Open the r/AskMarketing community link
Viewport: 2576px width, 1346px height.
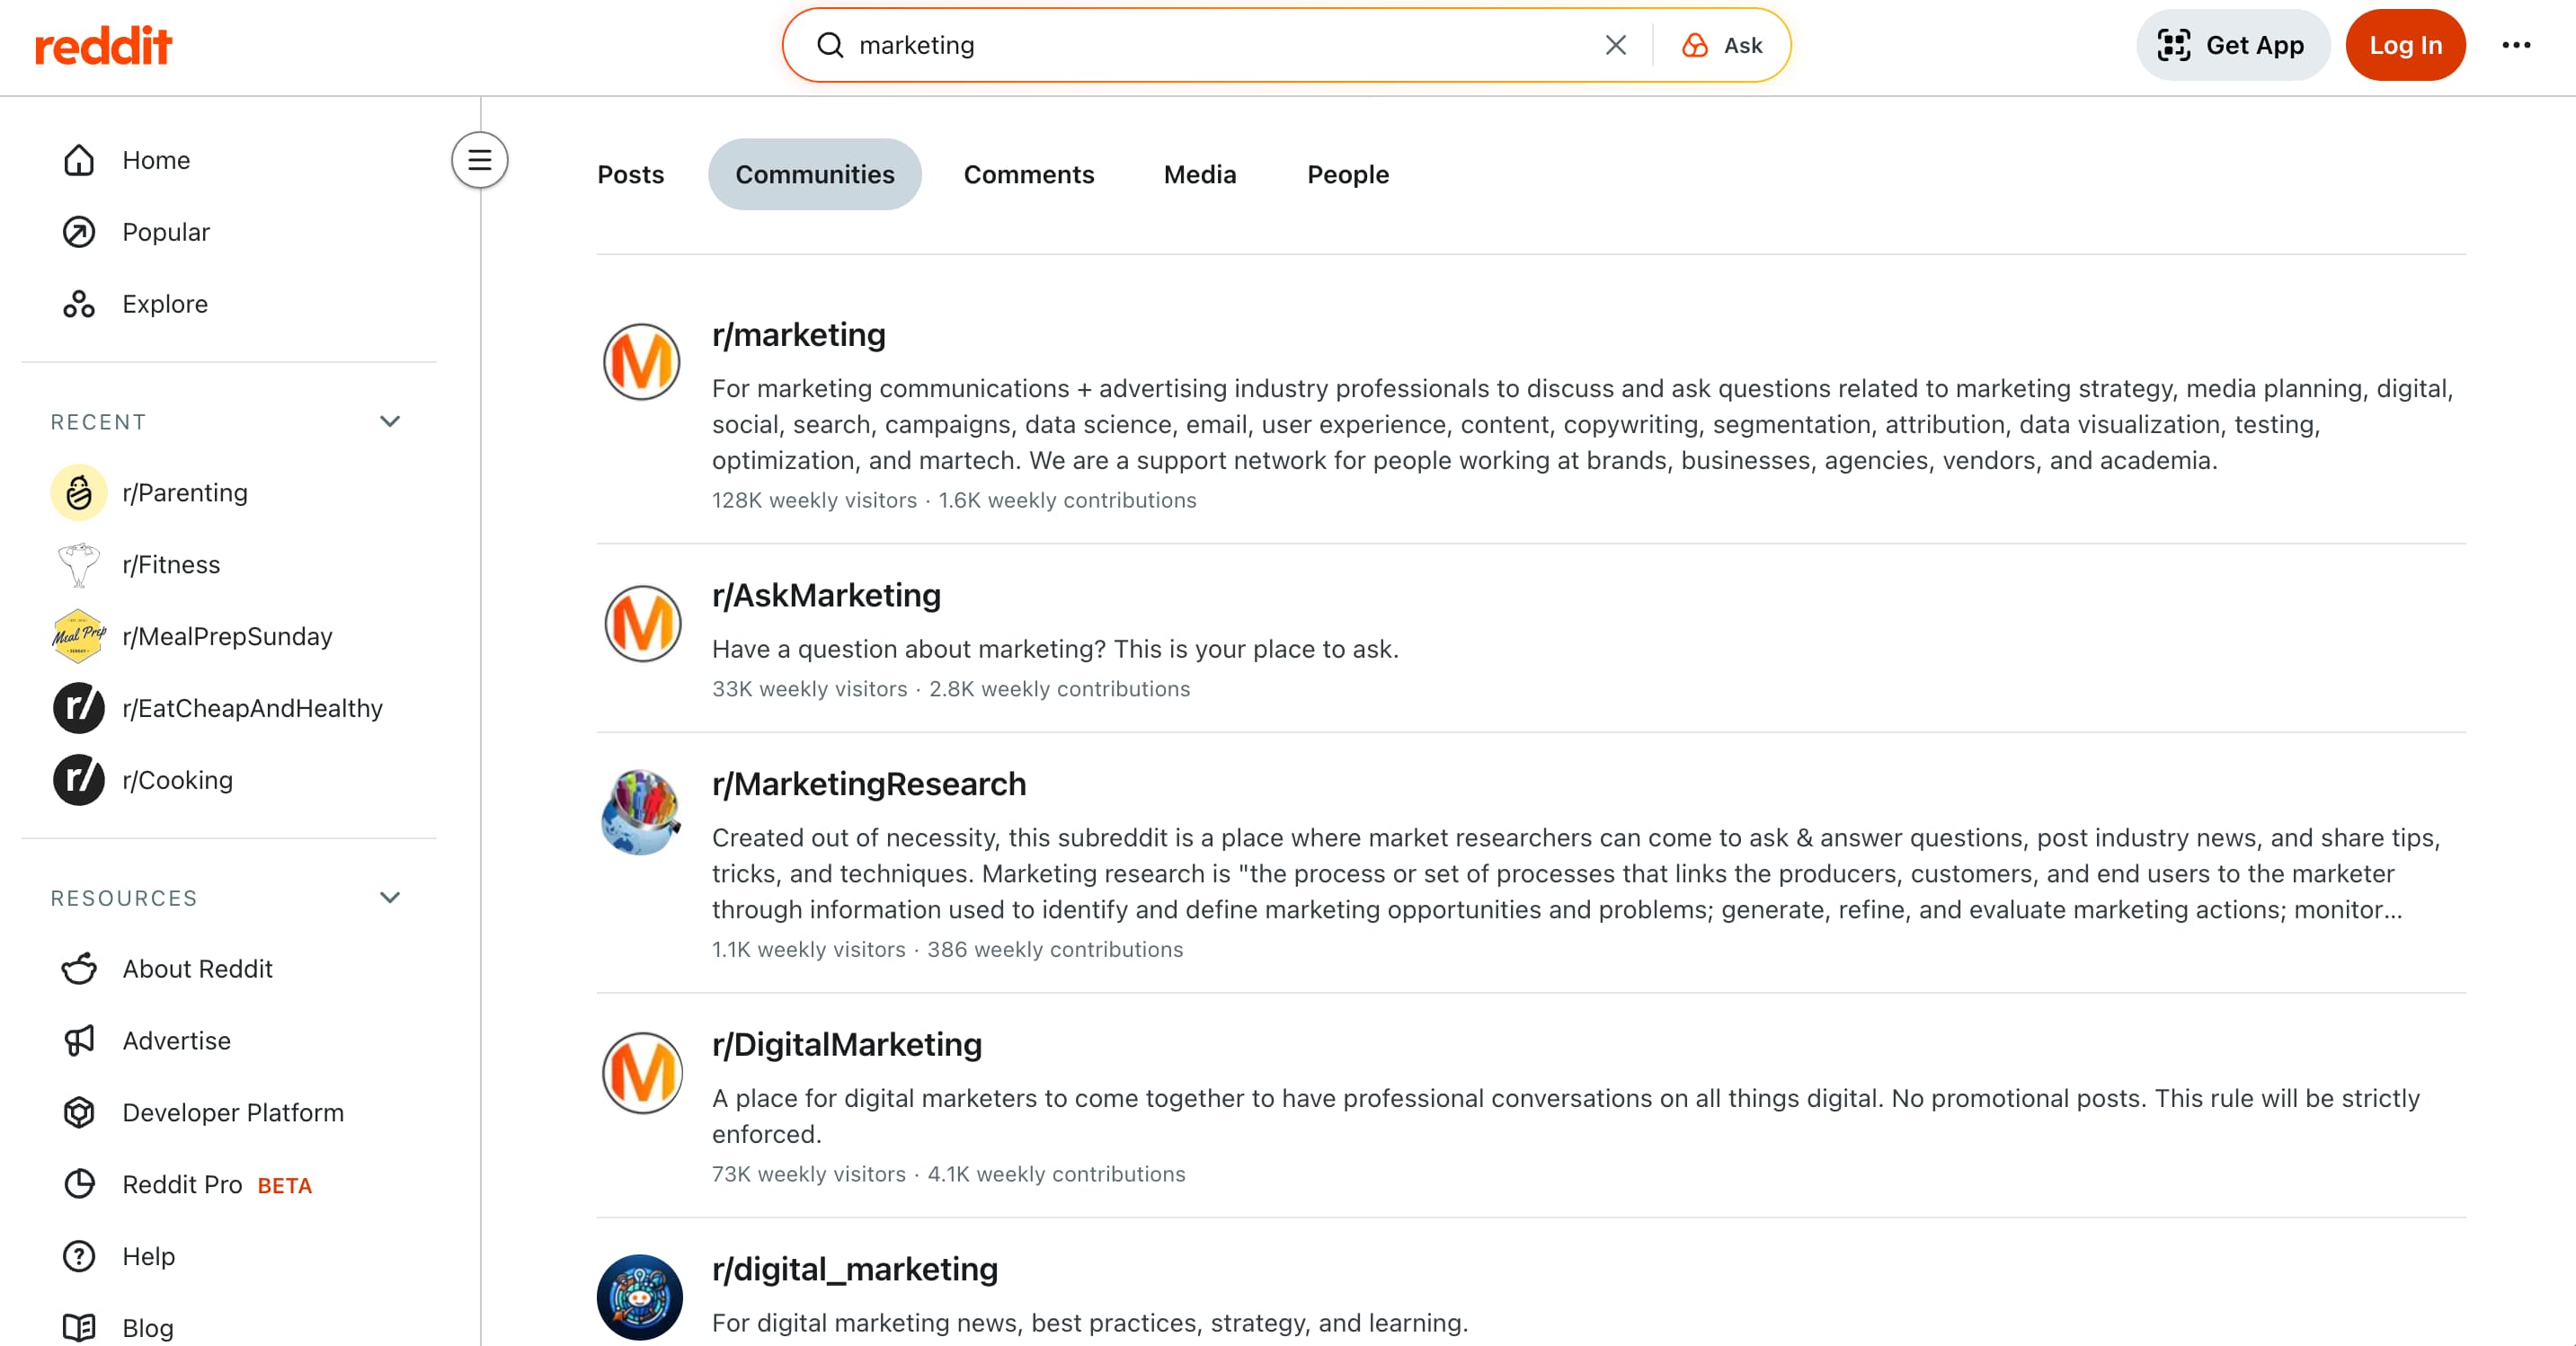tap(825, 595)
